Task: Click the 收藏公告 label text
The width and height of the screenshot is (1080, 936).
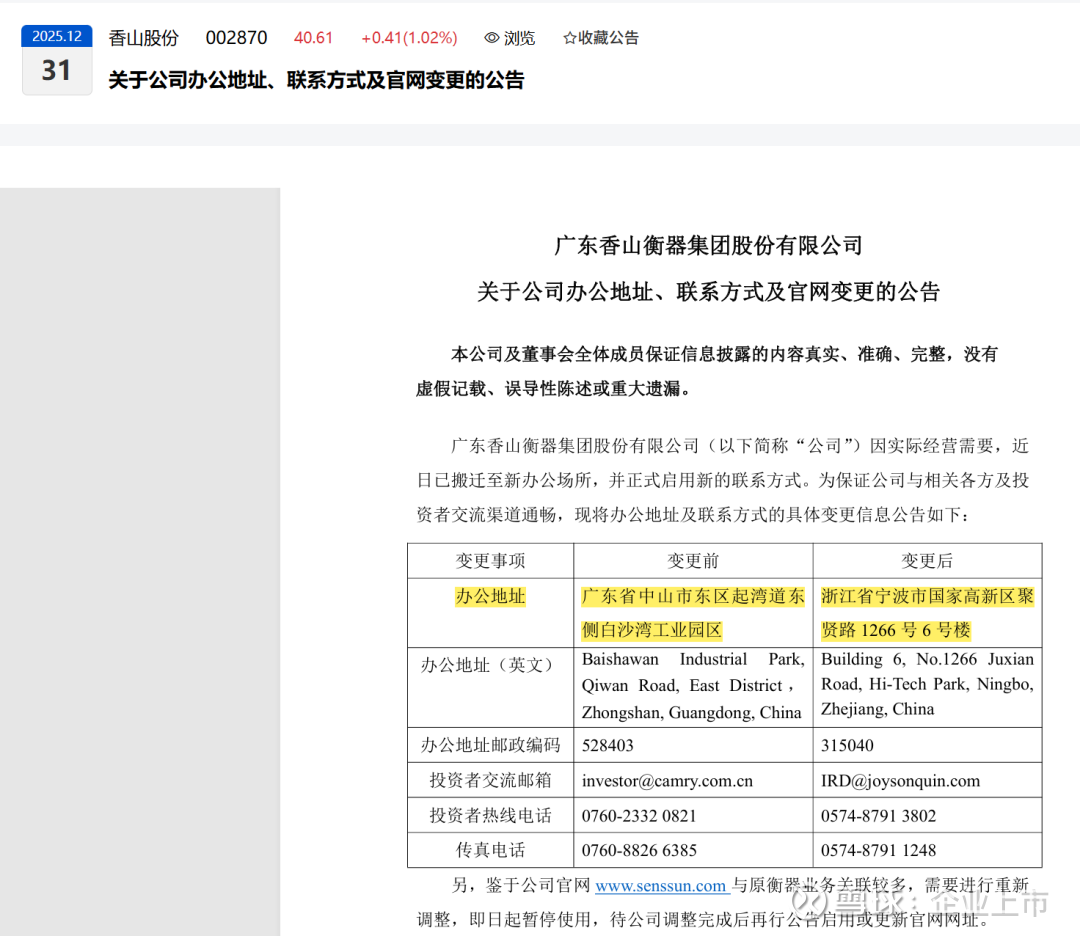Action: pyautogui.click(x=609, y=38)
